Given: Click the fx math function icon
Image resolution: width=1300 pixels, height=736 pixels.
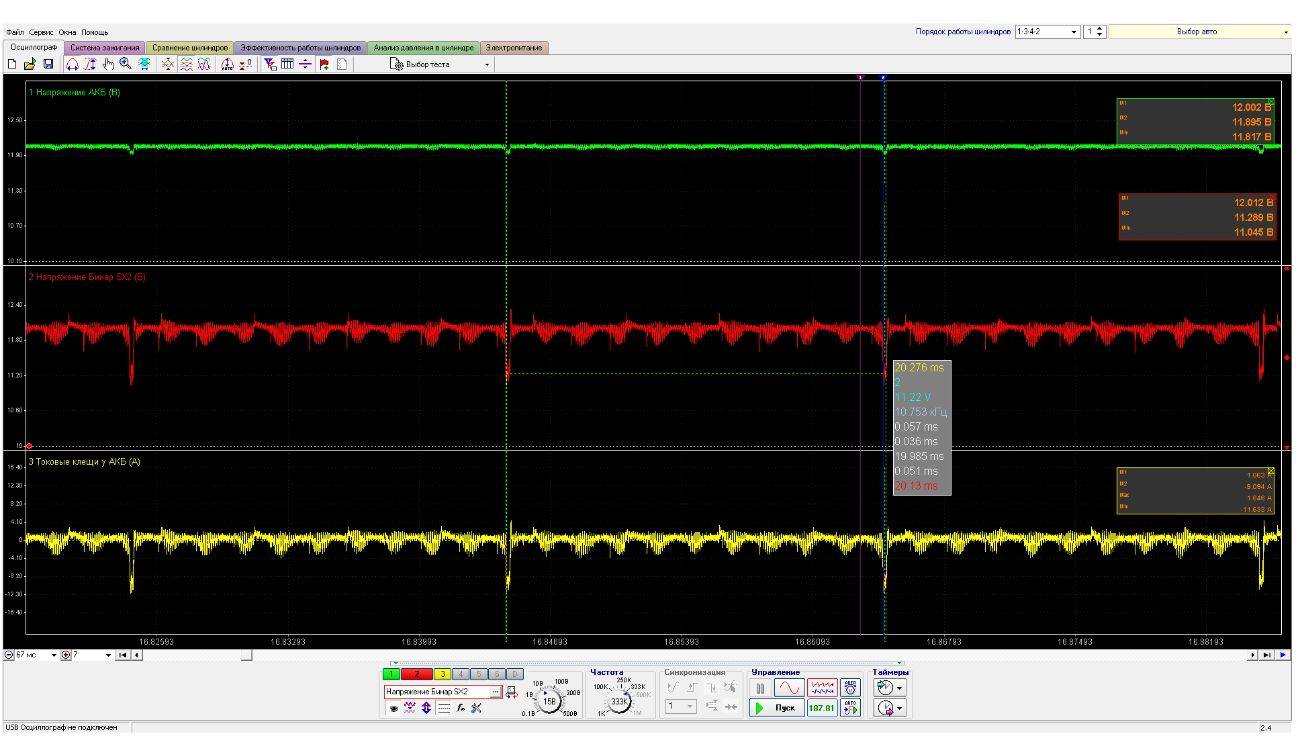Looking at the screenshot, I should point(460,708).
